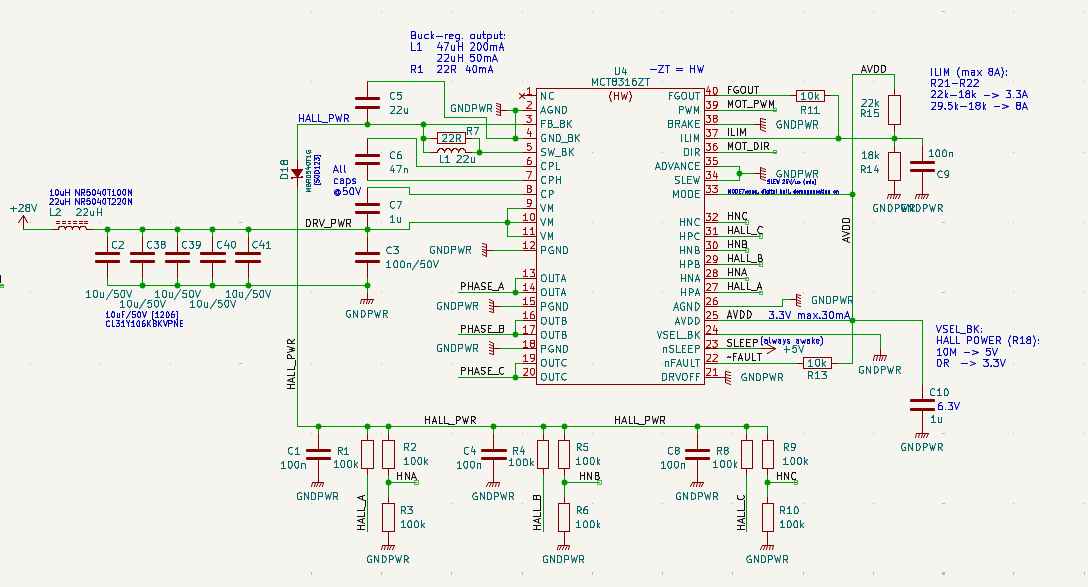
Task: Select the PHASE_A net label
Action: pyautogui.click(x=482, y=286)
